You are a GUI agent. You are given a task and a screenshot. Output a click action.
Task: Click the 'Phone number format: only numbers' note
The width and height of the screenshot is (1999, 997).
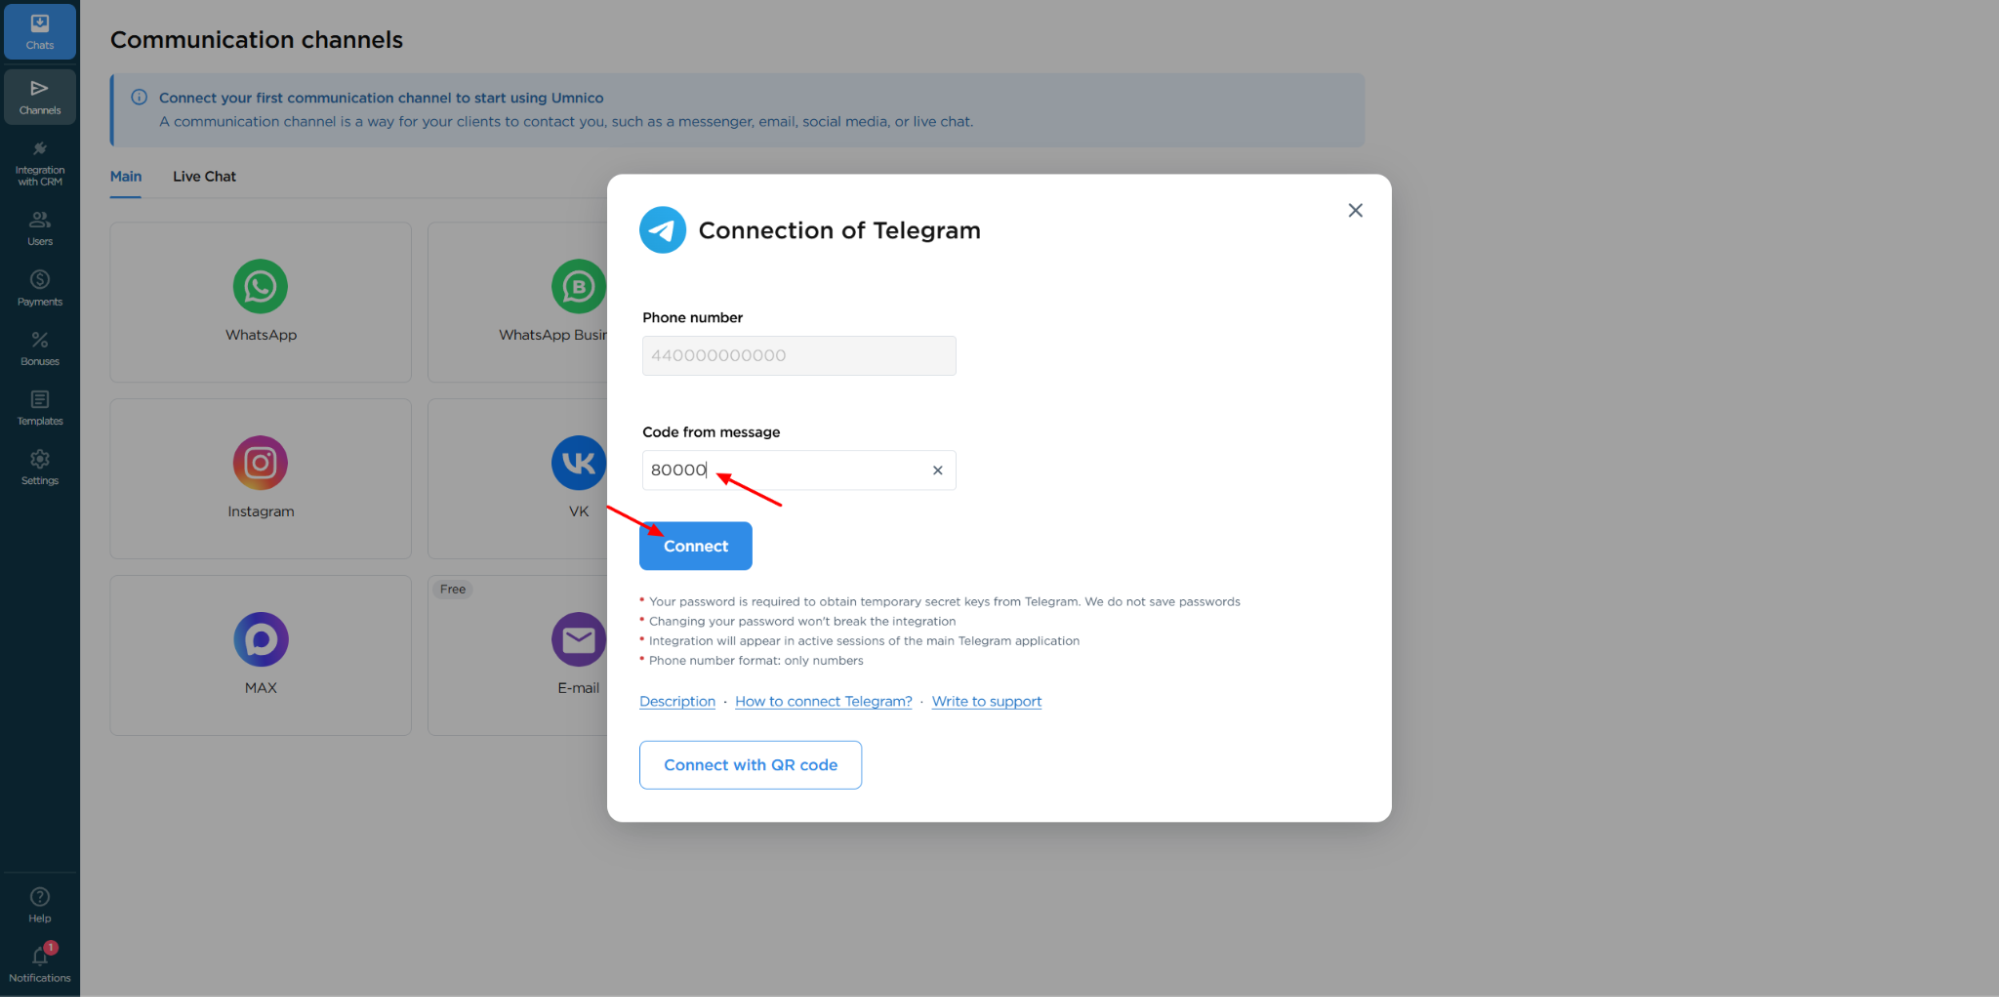(x=755, y=660)
